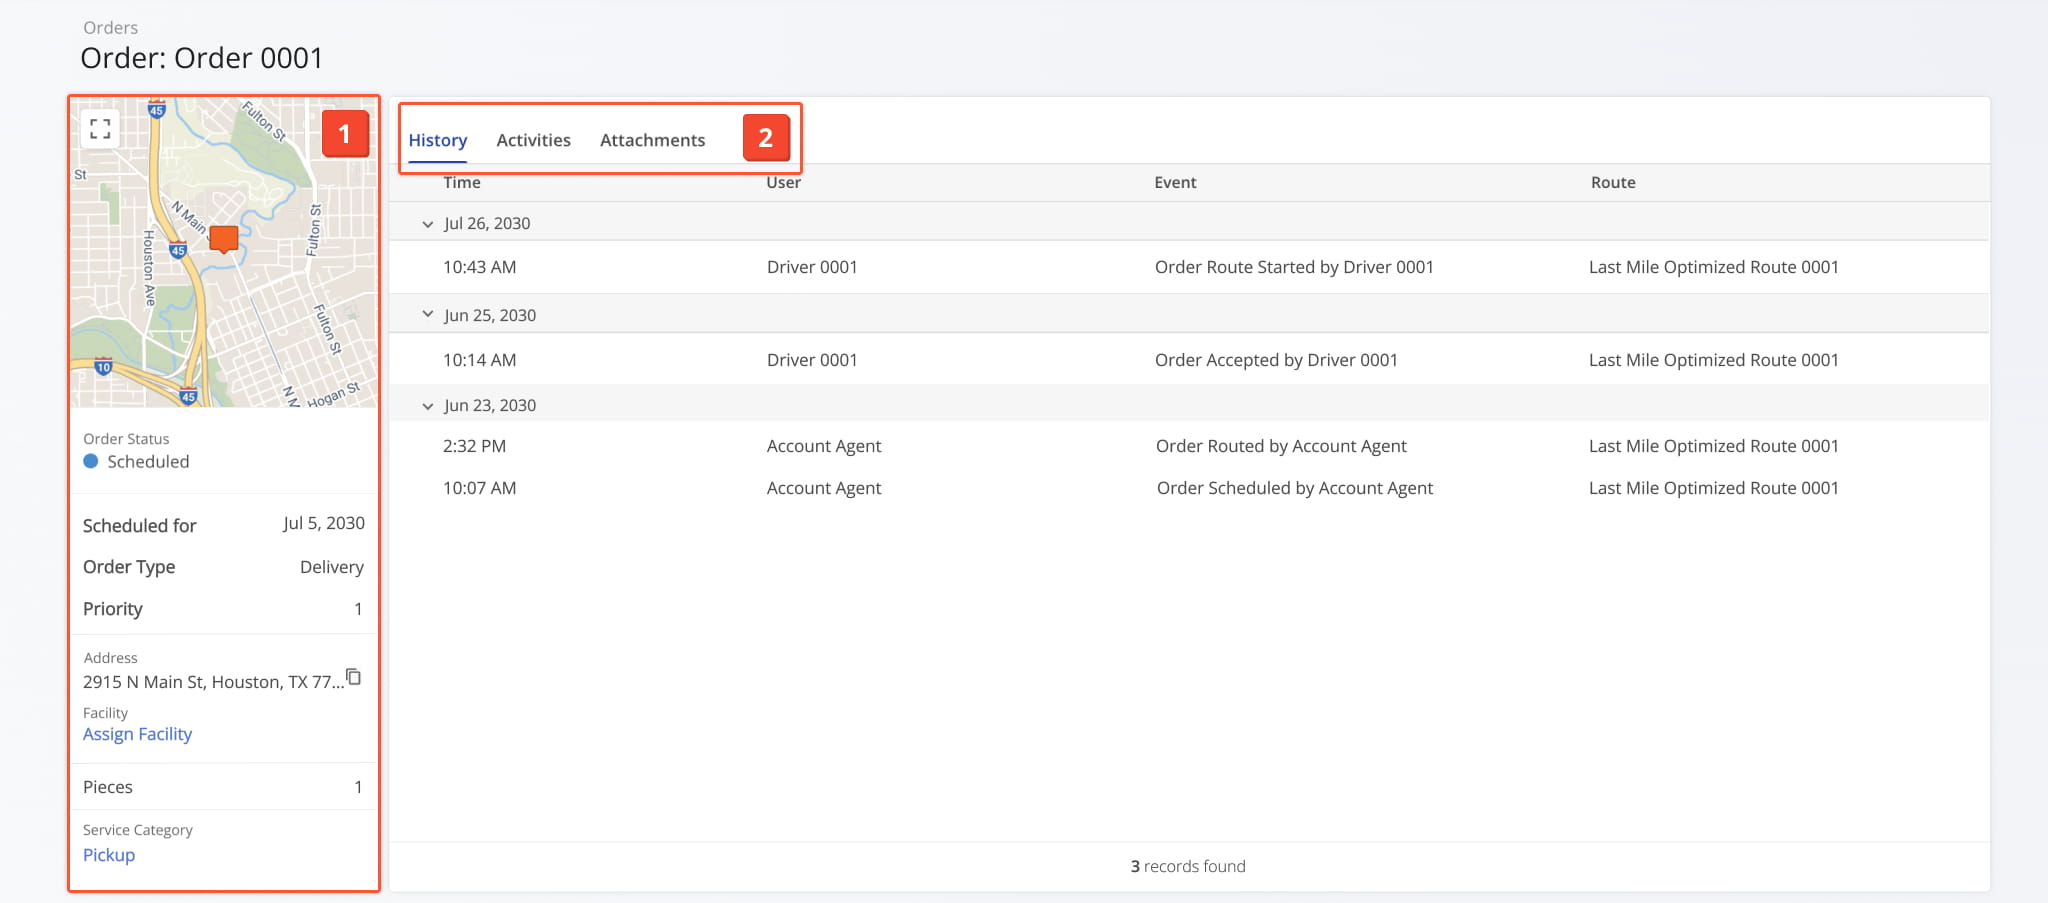Collapse the Jun 23, 2030 history group
Screen dimensions: 2048x903
pos(428,405)
